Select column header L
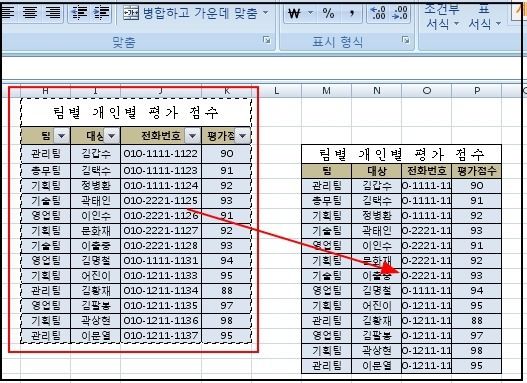Viewport: 527px width, 383px height. (277, 91)
